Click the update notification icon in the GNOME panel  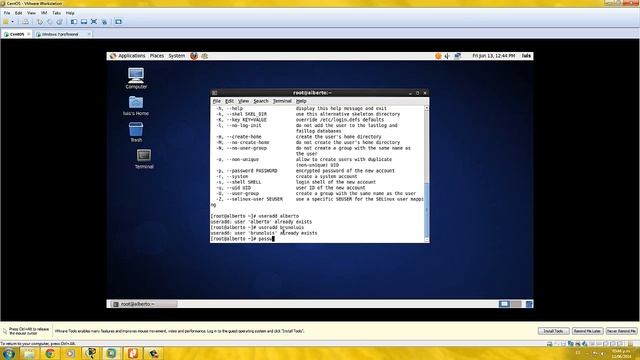[438, 56]
